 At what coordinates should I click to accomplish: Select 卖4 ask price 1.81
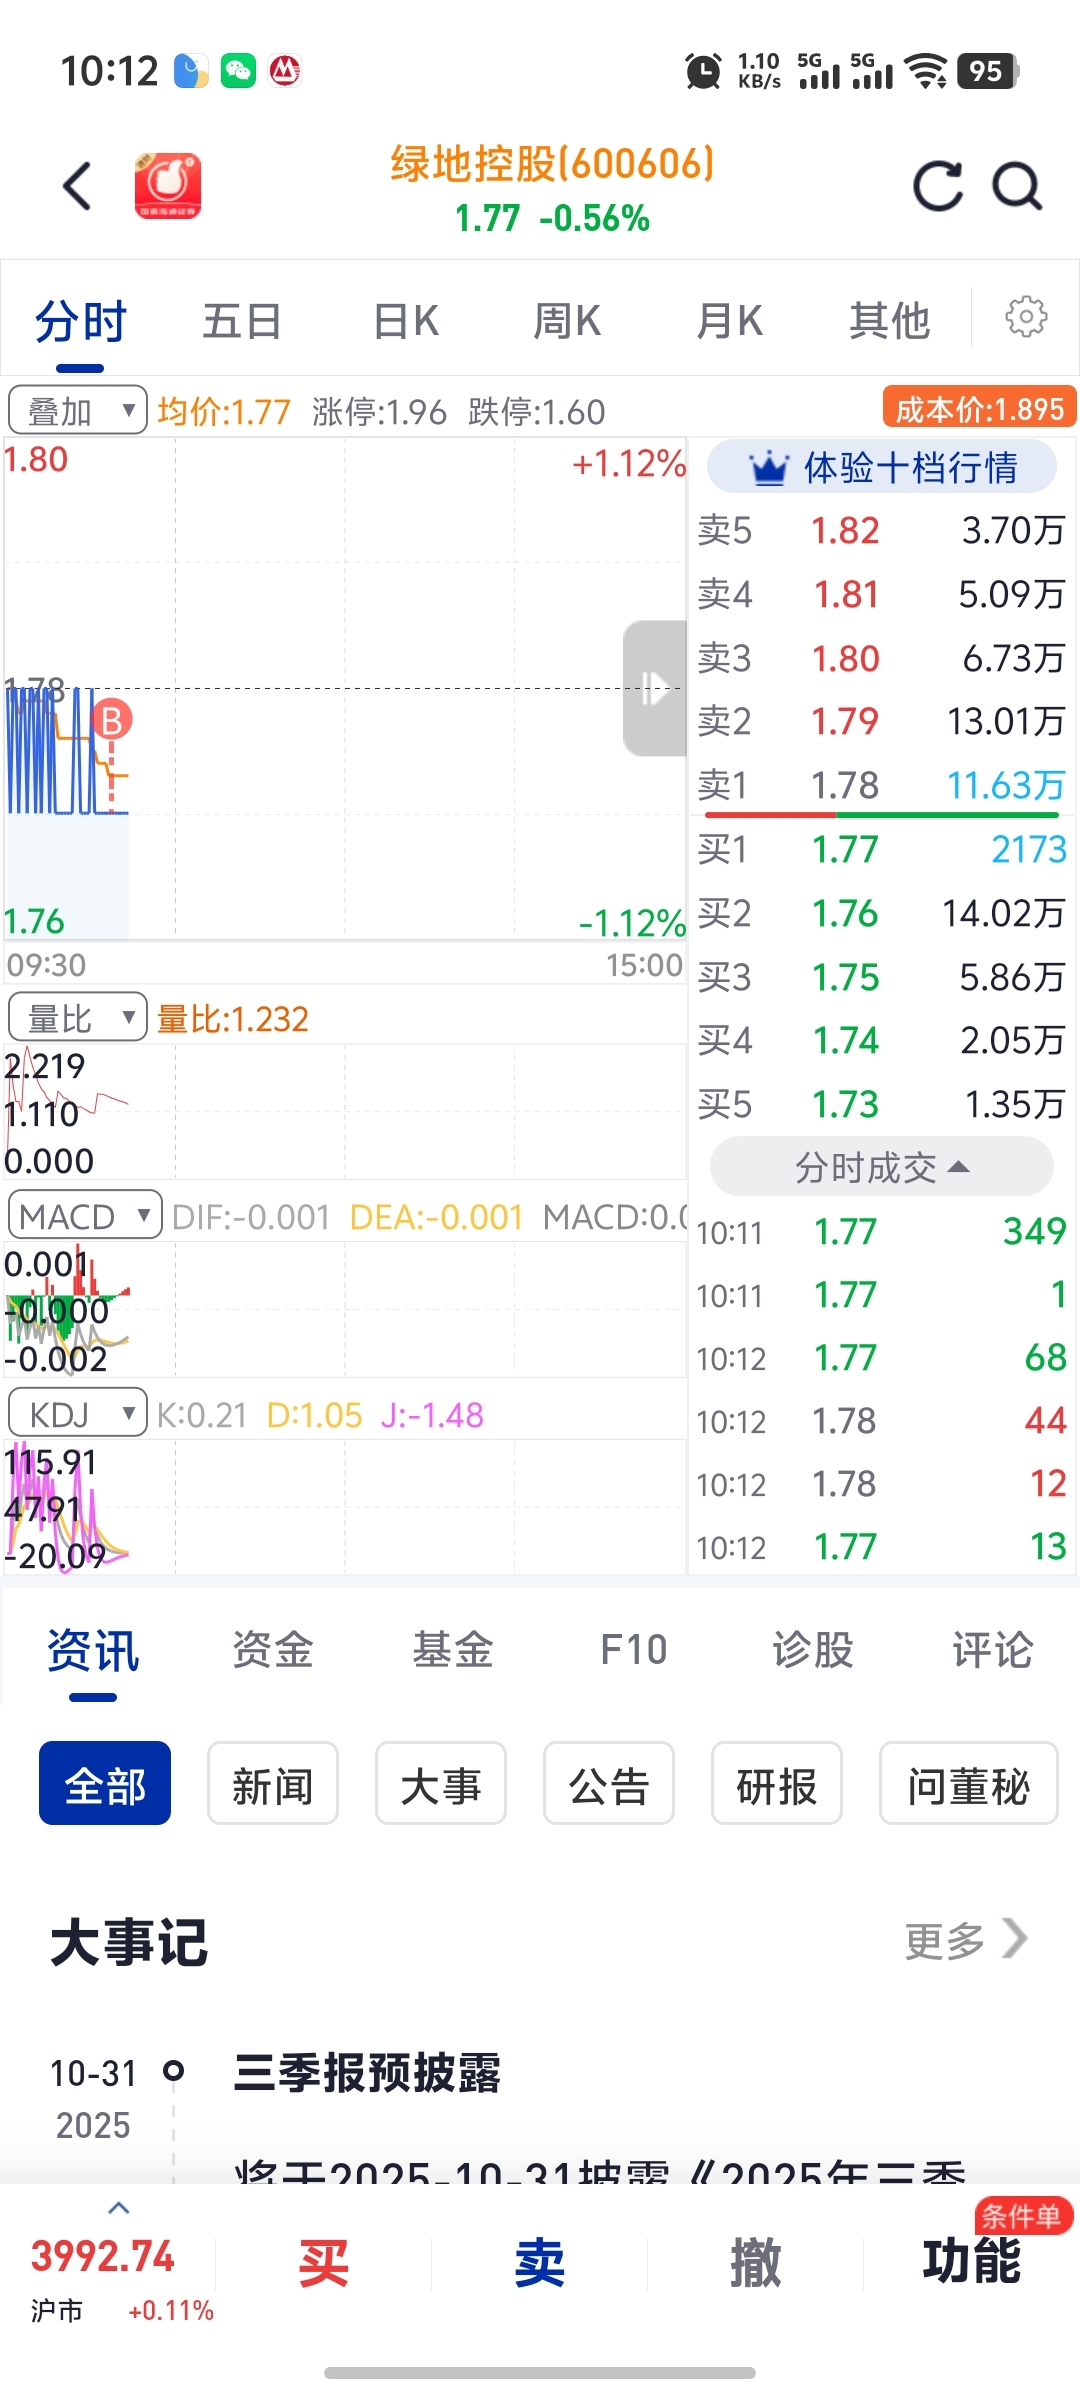(x=882, y=595)
